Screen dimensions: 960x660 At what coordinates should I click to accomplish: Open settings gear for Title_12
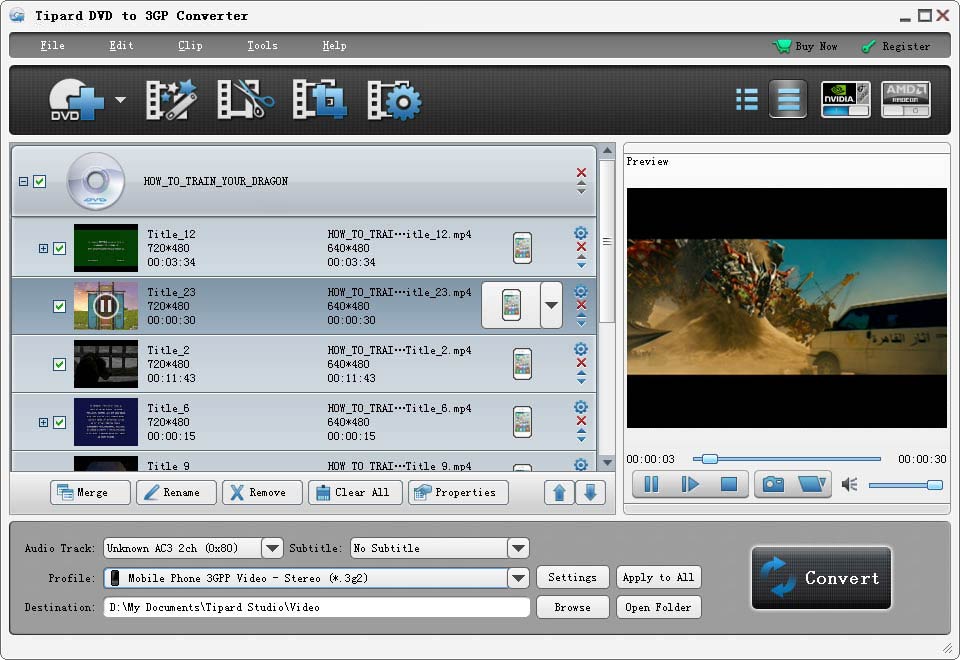(x=581, y=233)
